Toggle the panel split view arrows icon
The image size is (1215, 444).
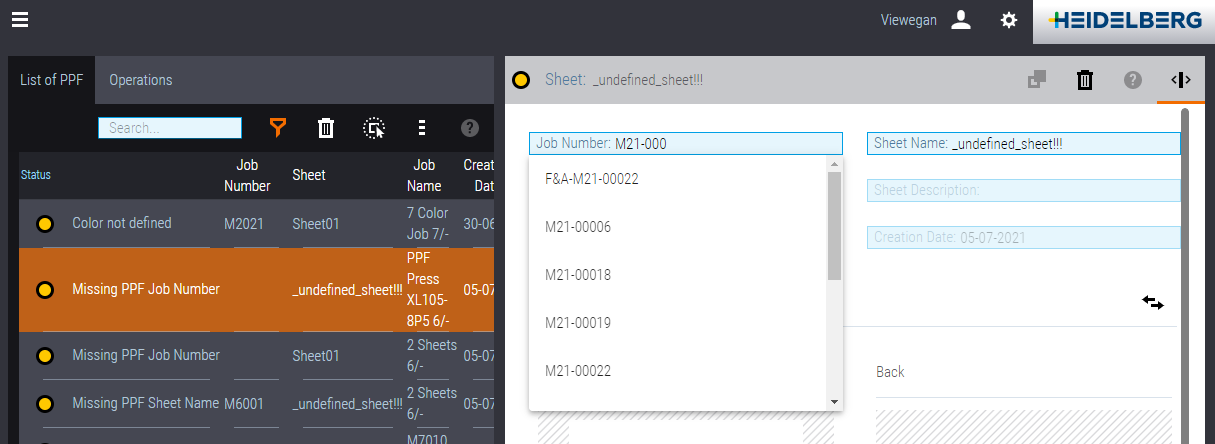[x=1180, y=80]
